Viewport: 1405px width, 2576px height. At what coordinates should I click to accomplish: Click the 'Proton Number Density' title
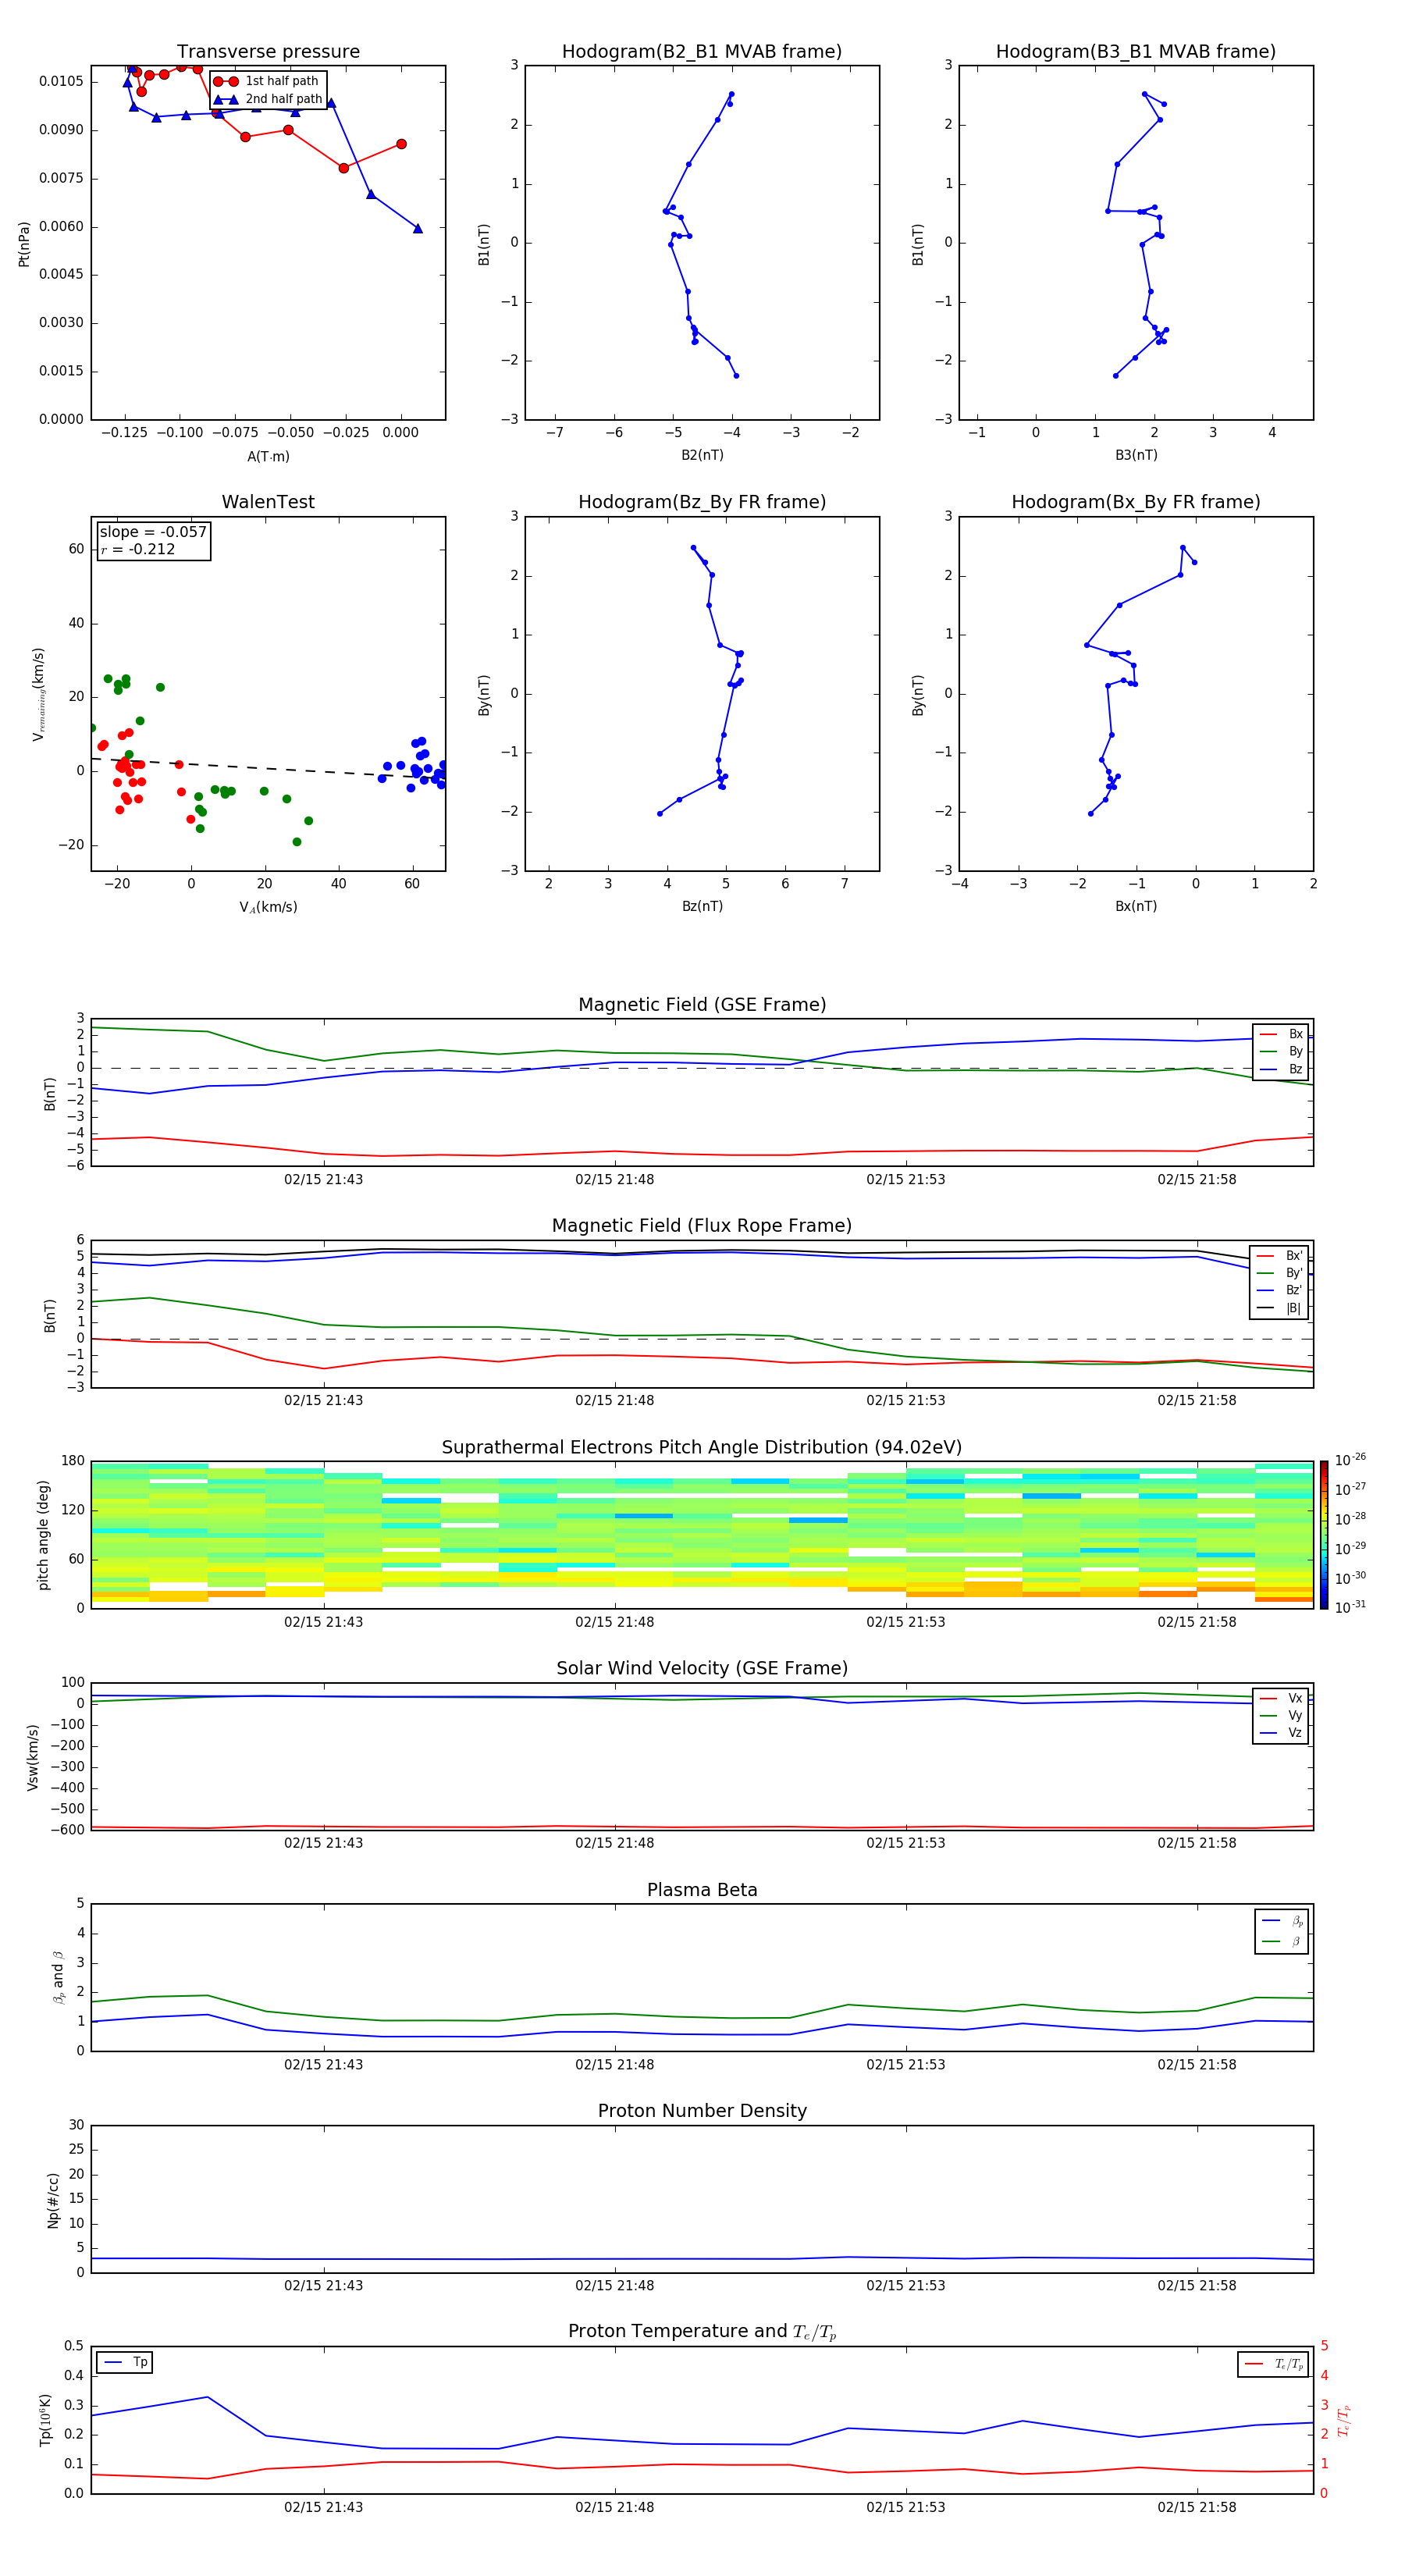tap(702, 2111)
